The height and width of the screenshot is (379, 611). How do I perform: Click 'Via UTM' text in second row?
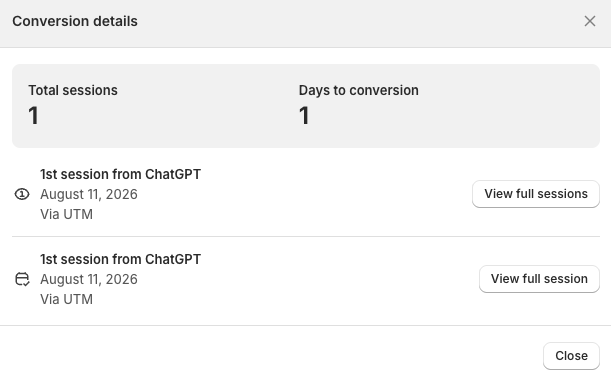(x=67, y=299)
